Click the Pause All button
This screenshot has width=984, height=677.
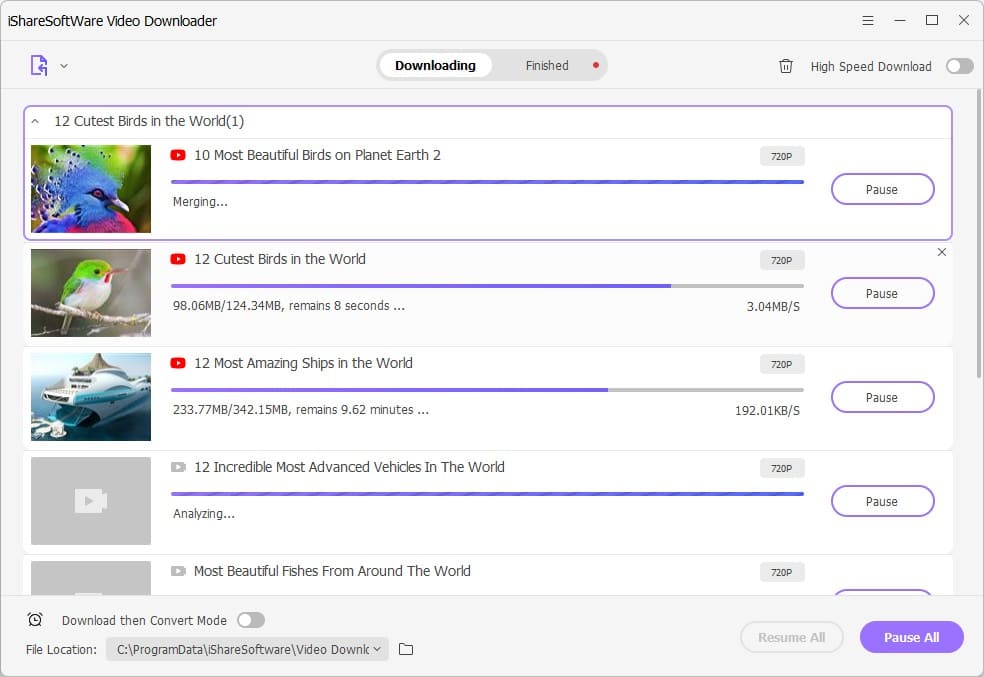click(x=911, y=637)
